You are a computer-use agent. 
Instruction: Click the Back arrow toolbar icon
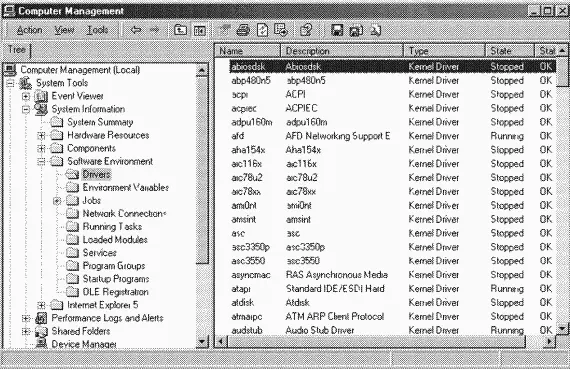tap(136, 30)
